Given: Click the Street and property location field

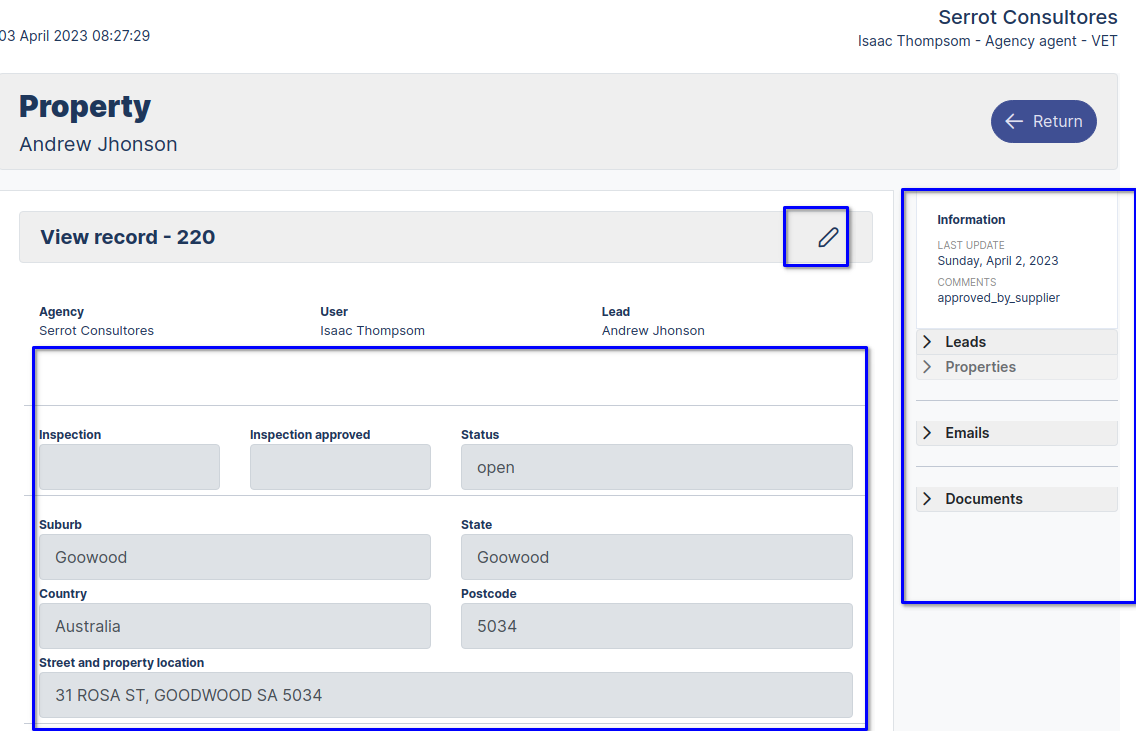Looking at the screenshot, I should [x=445, y=695].
